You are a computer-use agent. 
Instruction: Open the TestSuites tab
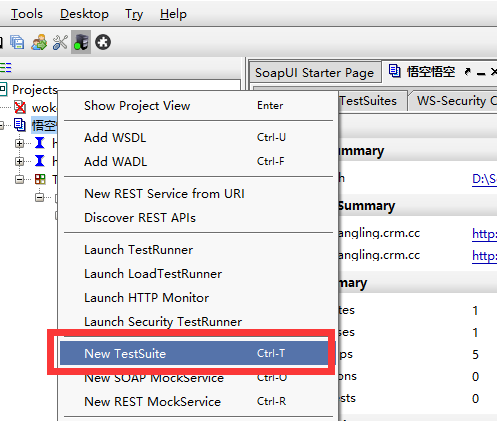372,100
